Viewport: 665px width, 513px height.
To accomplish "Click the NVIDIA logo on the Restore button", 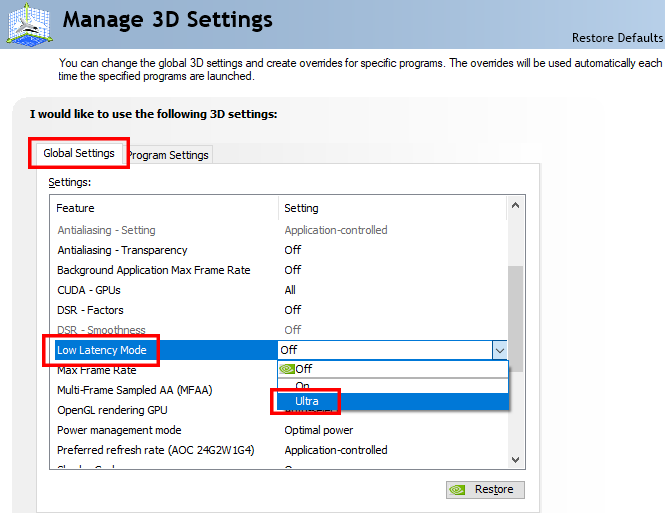I will pyautogui.click(x=457, y=490).
